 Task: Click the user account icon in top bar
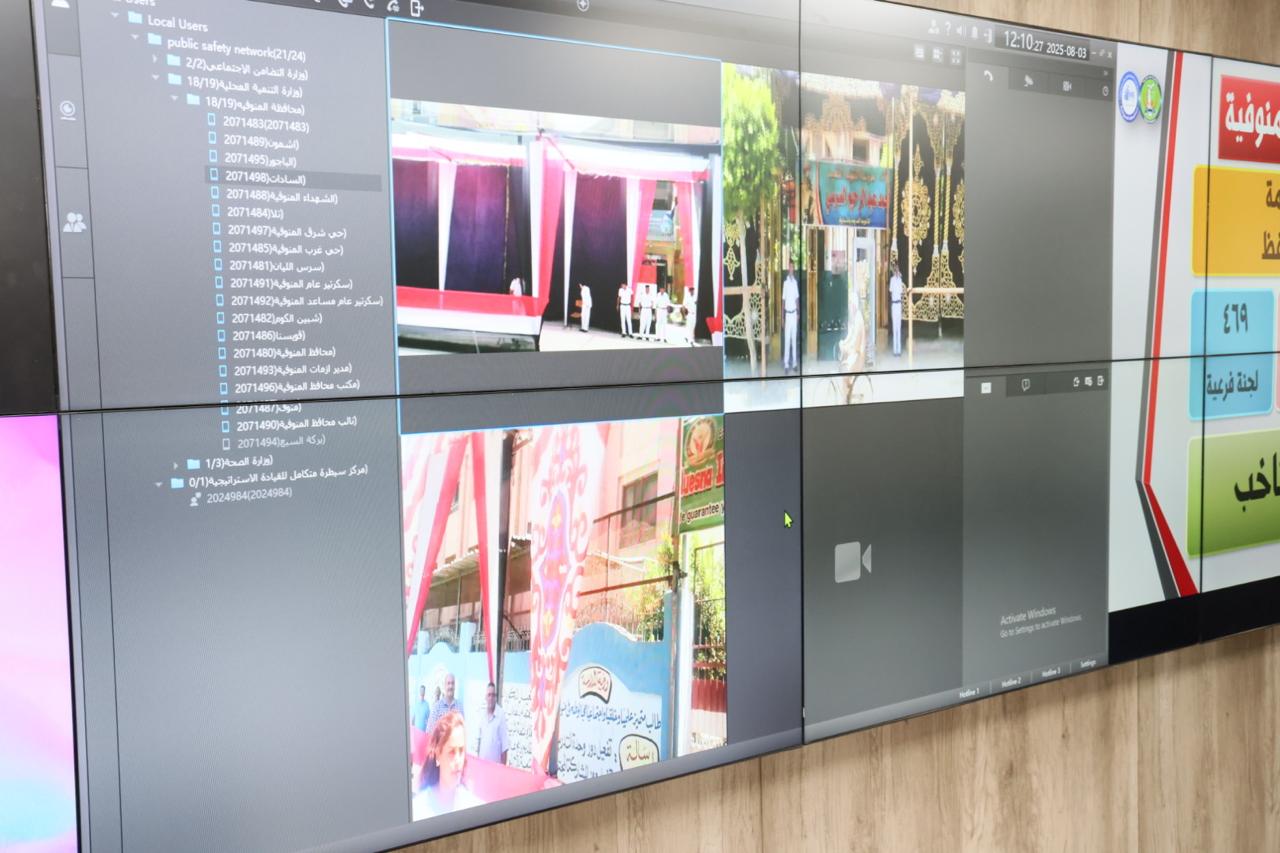tap(934, 28)
